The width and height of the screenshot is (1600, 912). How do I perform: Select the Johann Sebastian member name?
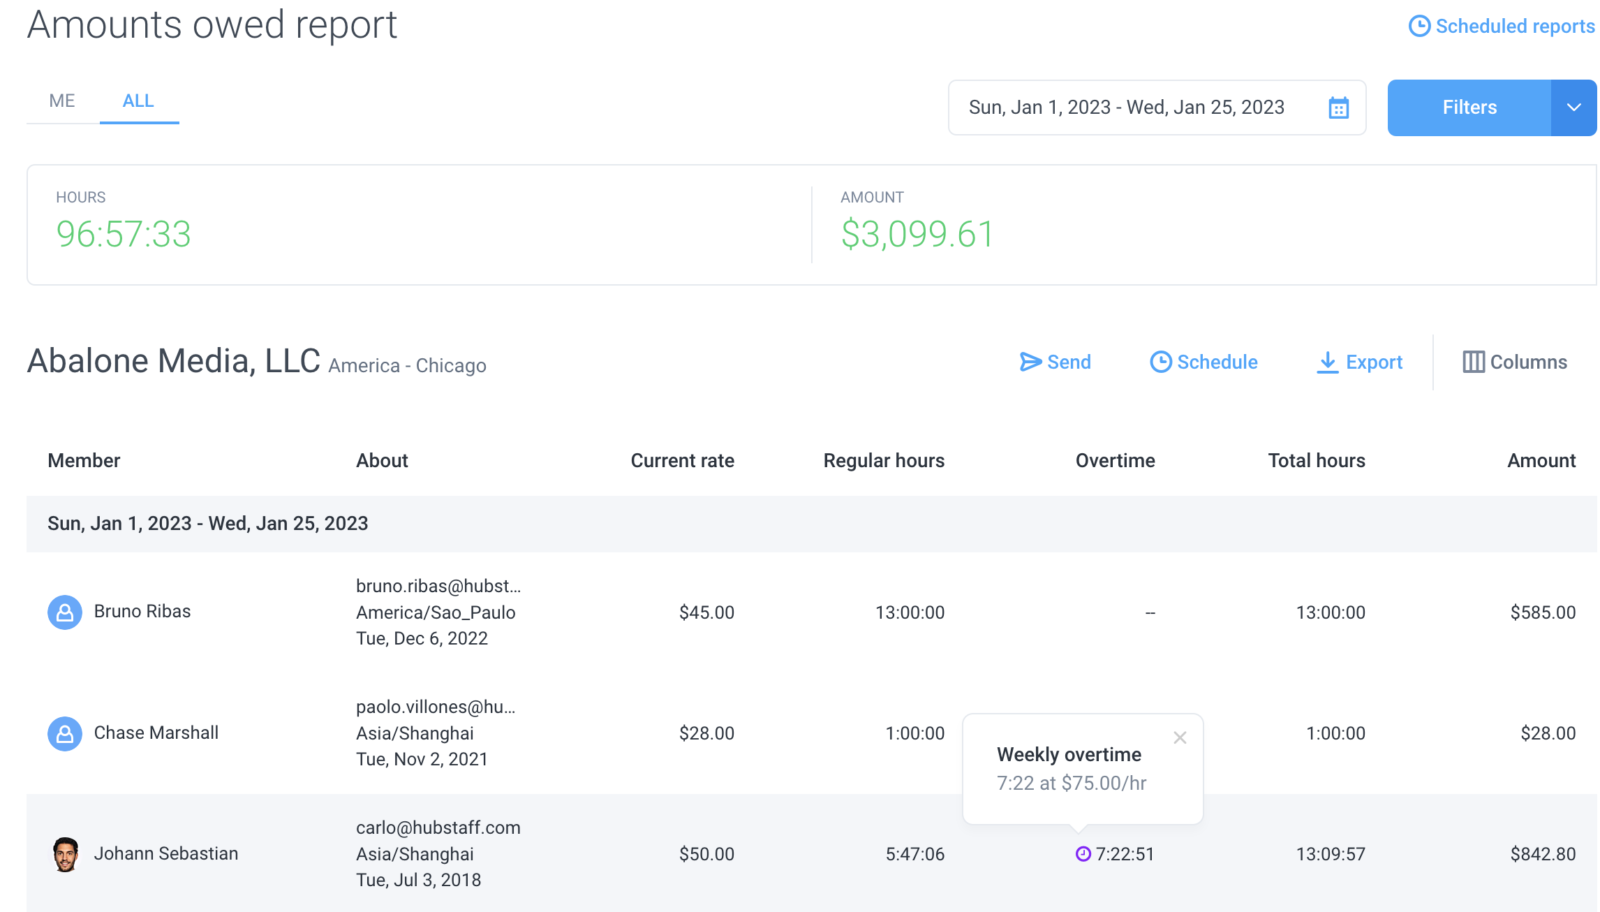pyautogui.click(x=166, y=854)
